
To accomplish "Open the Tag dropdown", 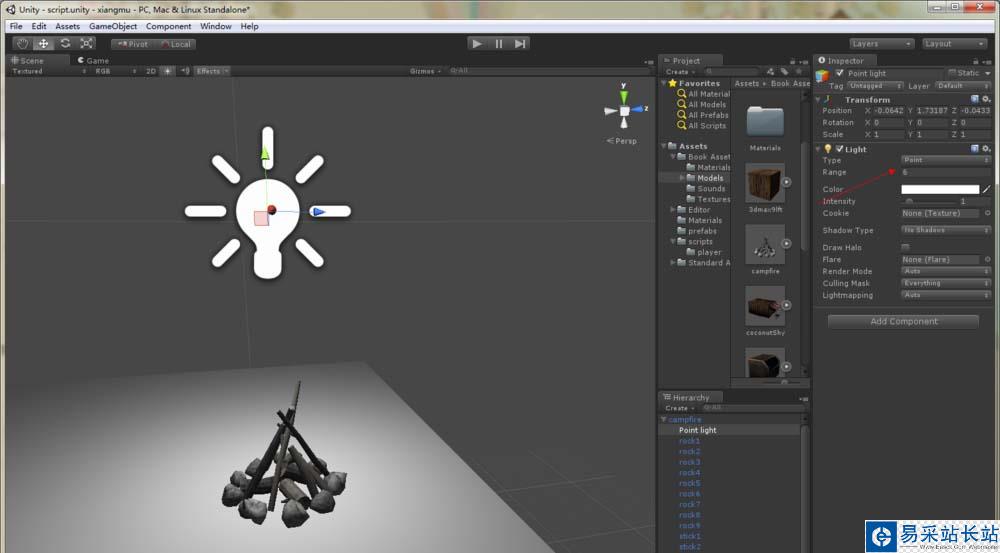I will click(876, 86).
